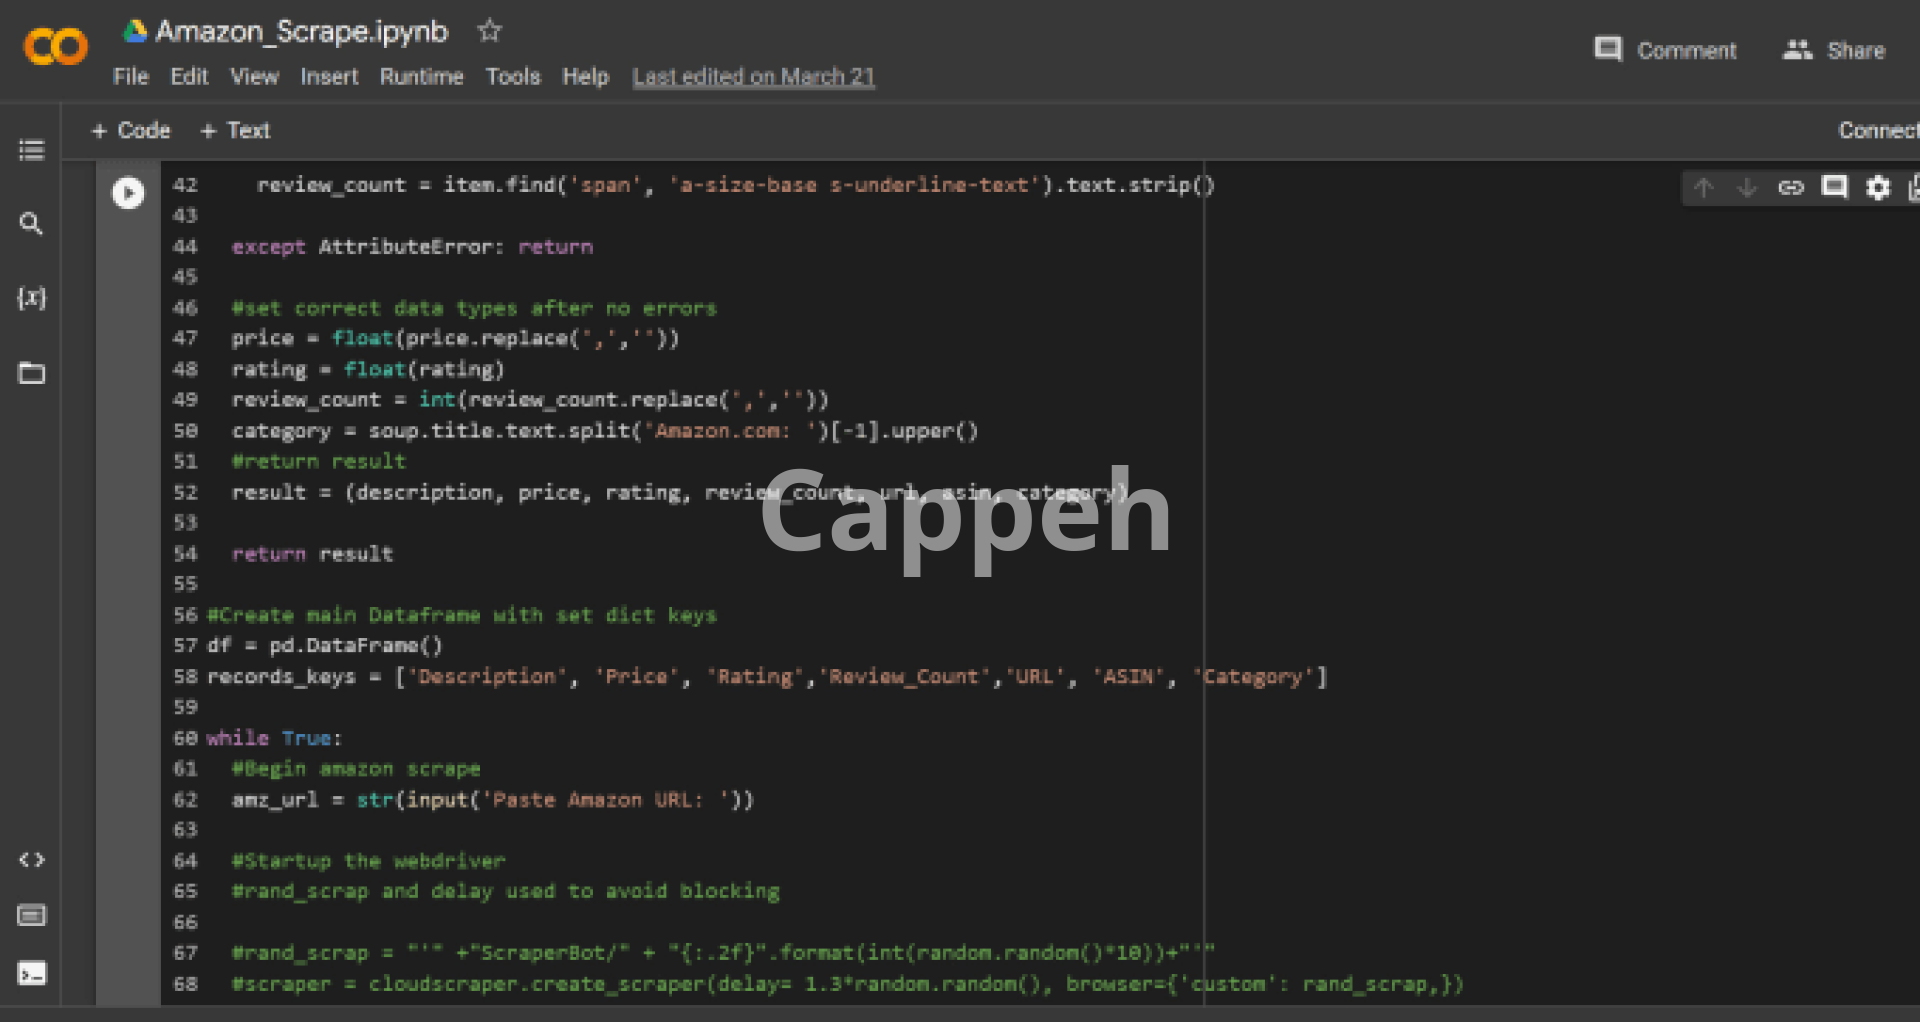
Task: Copy link to cell
Action: pyautogui.click(x=1790, y=188)
